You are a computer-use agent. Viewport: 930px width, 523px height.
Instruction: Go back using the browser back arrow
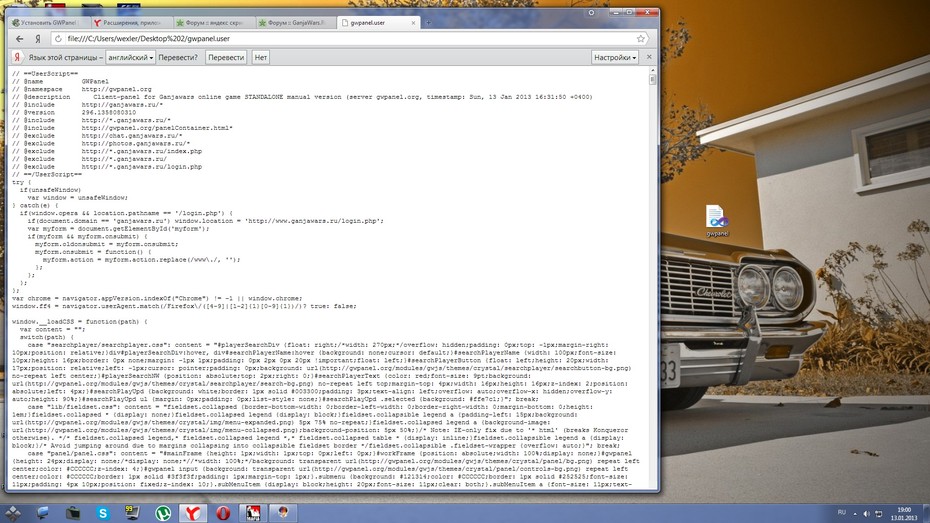[x=20, y=39]
